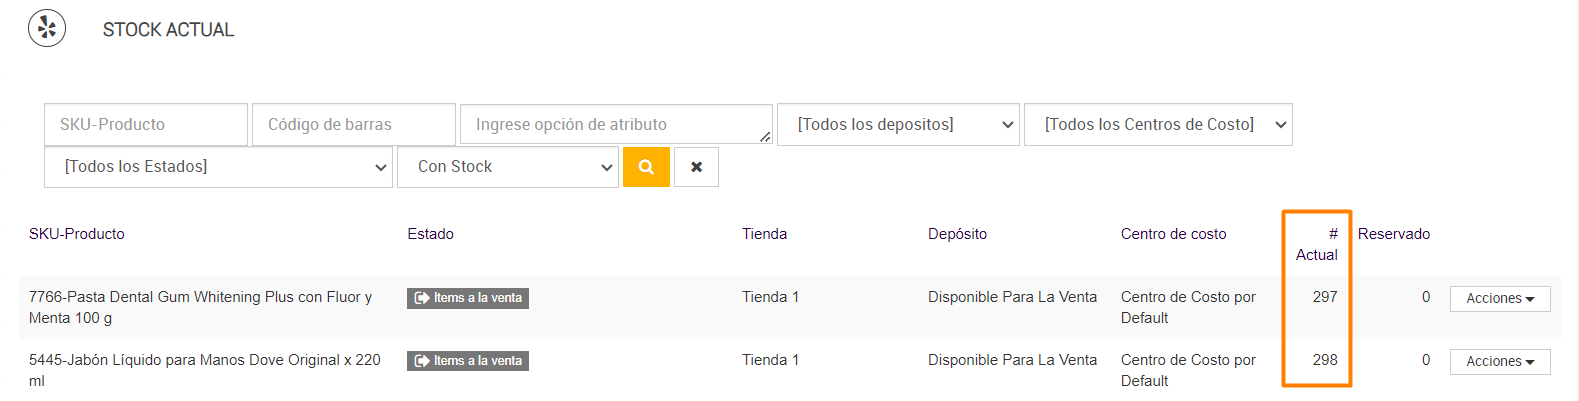Expand the Todos los Centros de Costo dropdown
Screen dimensions: 1579x401
1157,125
